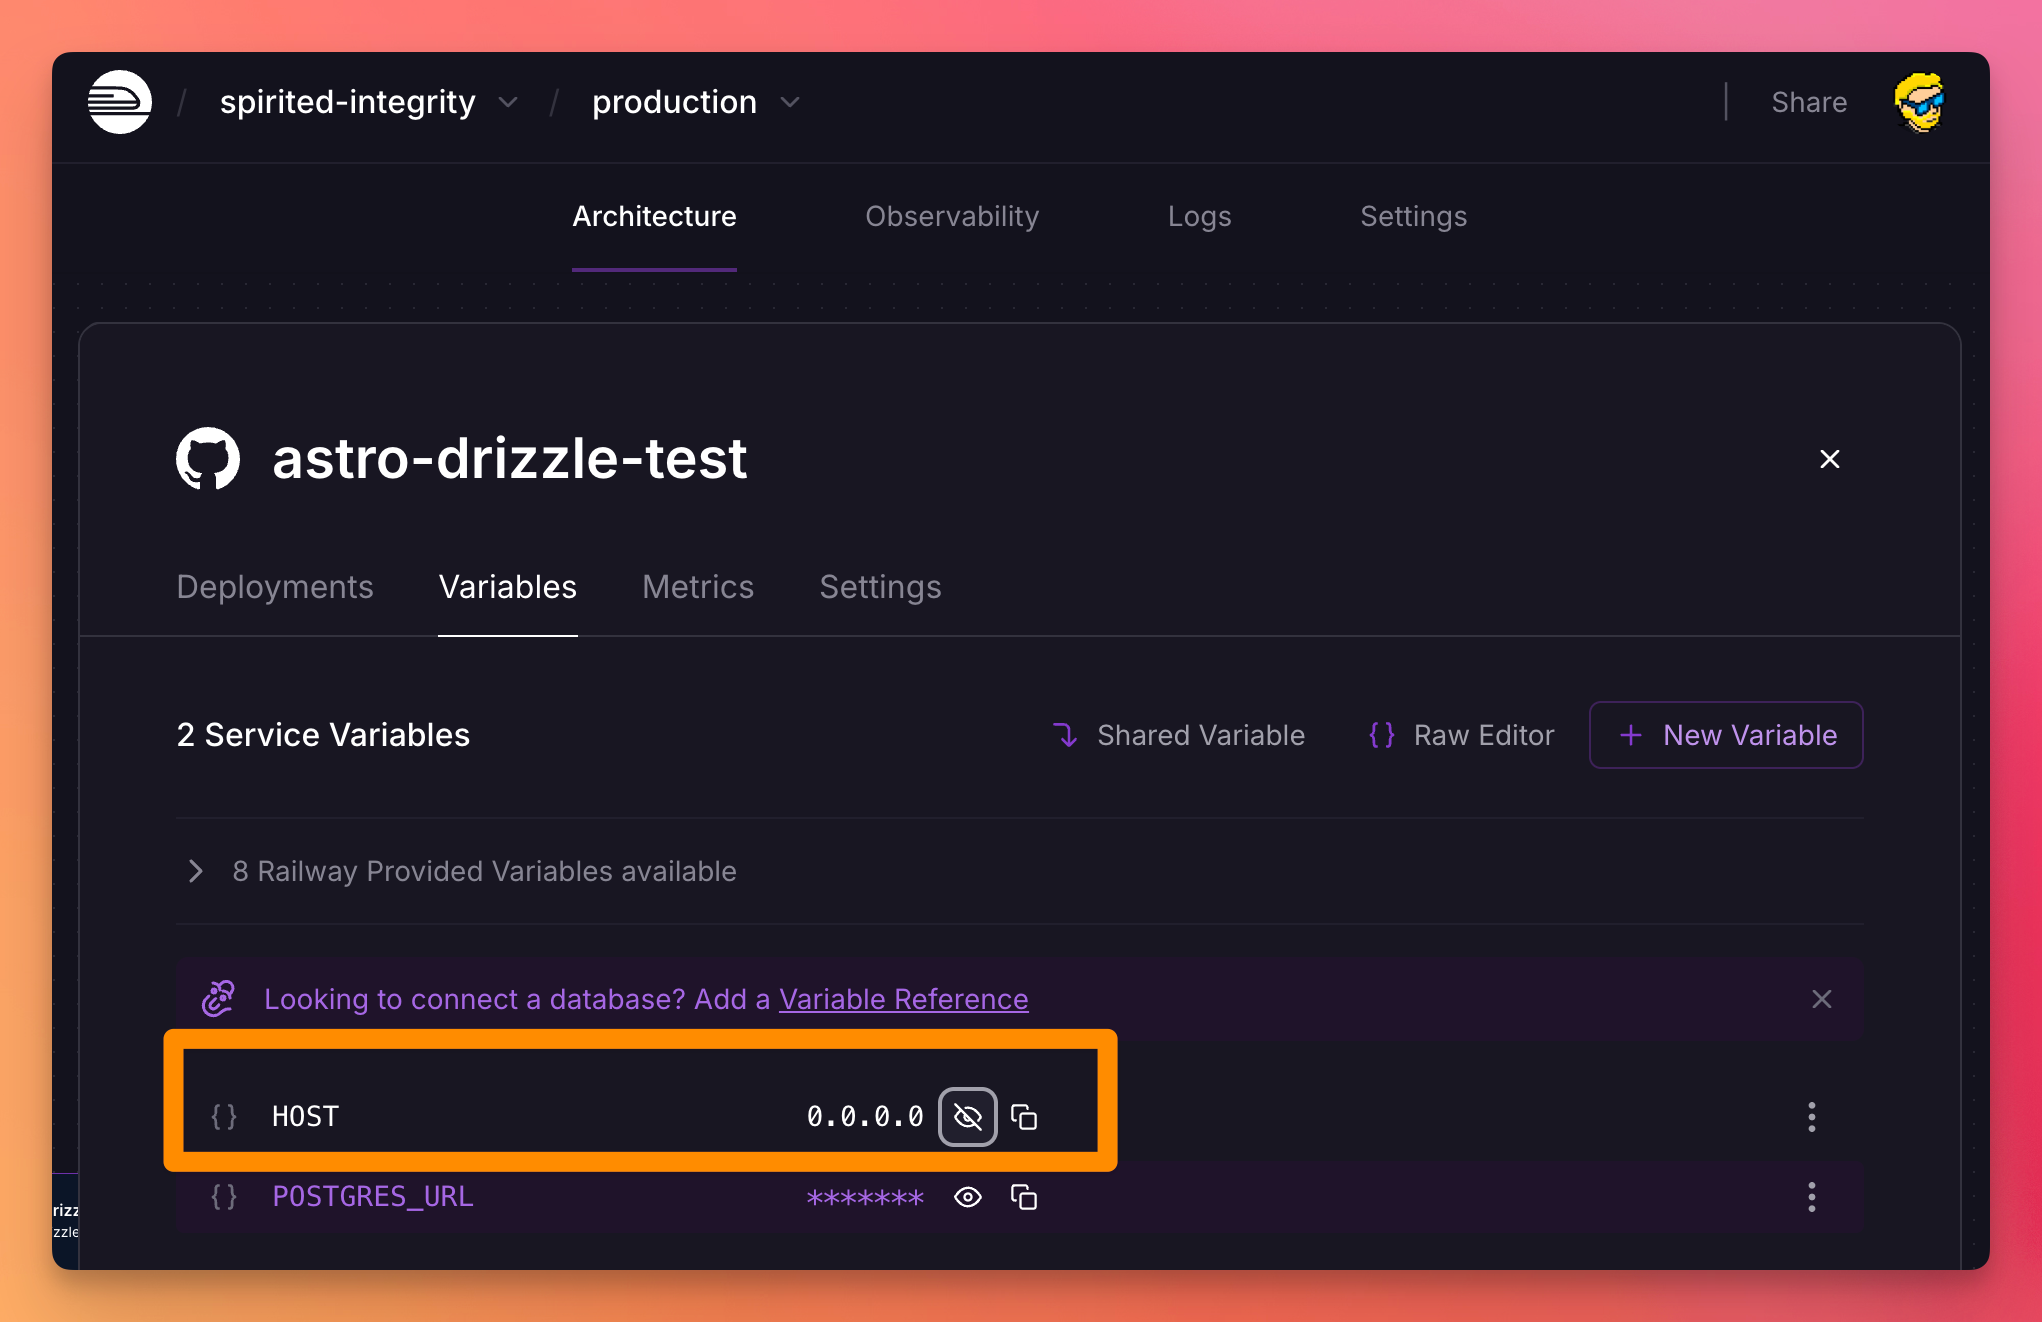Switch to the Observability tab
The image size is (2042, 1322).
pos(951,216)
